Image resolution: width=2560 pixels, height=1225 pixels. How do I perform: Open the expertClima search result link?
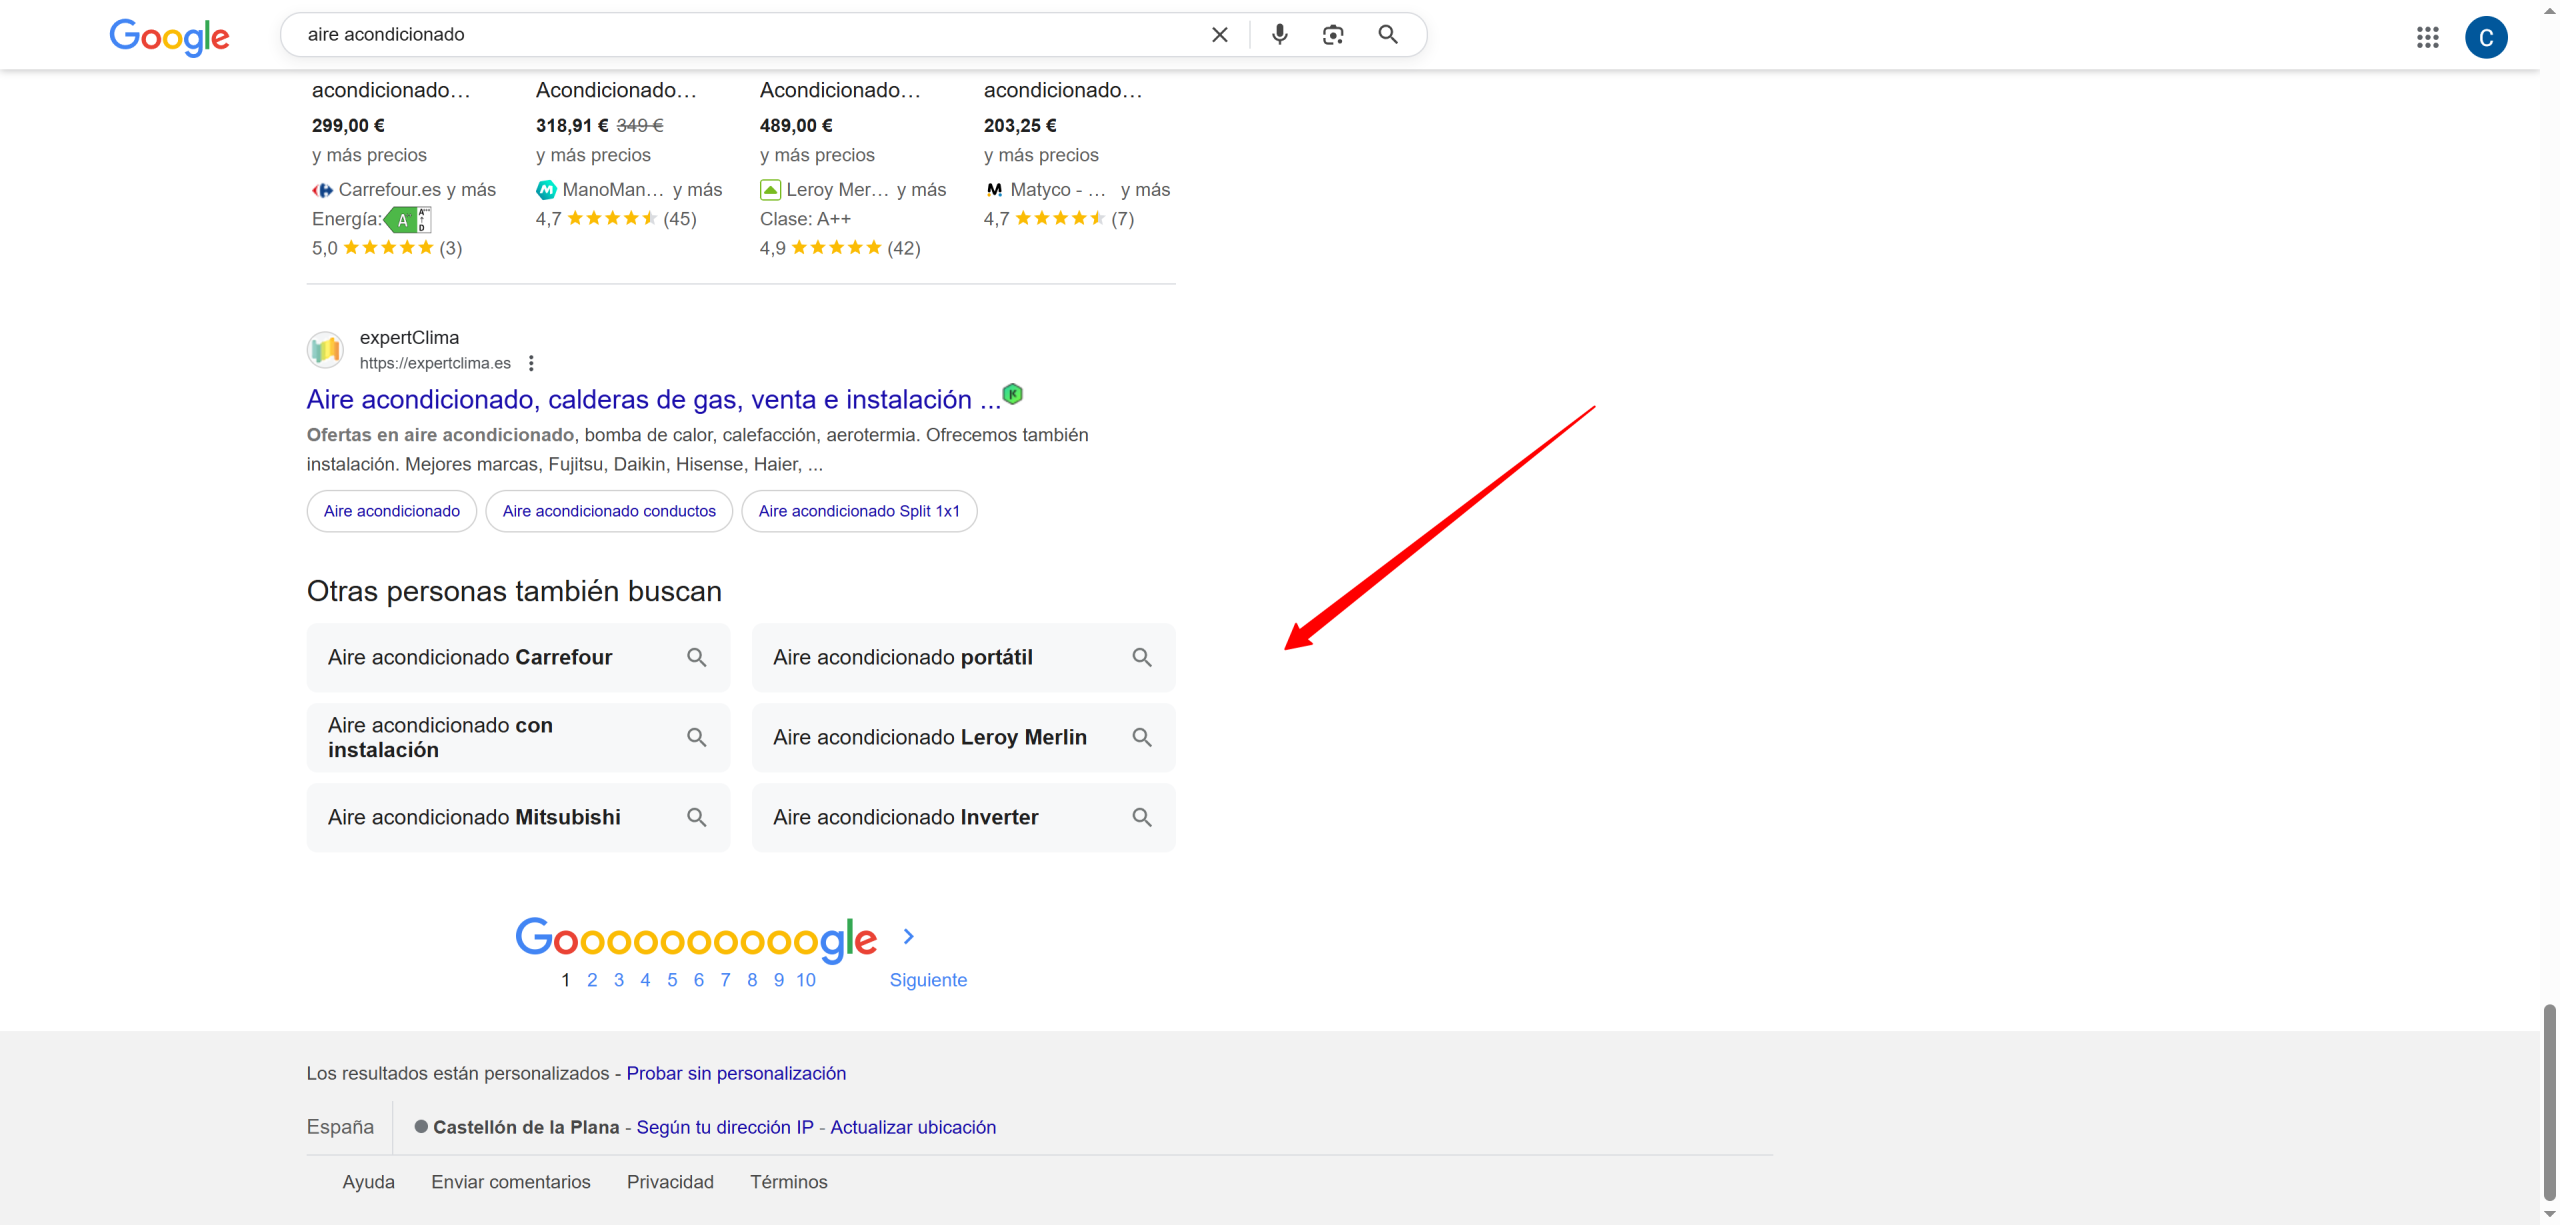(647, 399)
